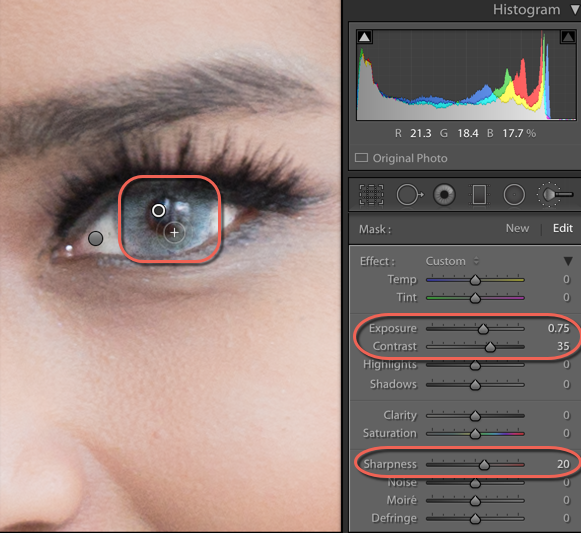581x533 pixels.
Task: Toggle highlight clipping indicator in histogram
Action: 567,37
